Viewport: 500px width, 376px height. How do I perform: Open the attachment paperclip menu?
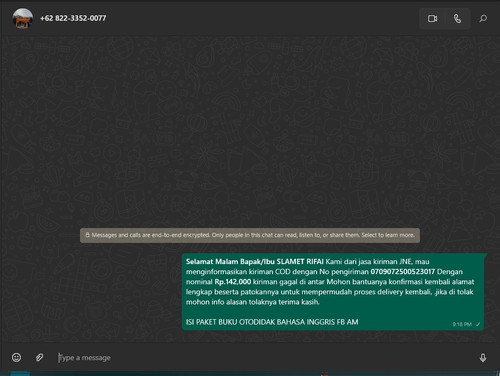(39, 357)
